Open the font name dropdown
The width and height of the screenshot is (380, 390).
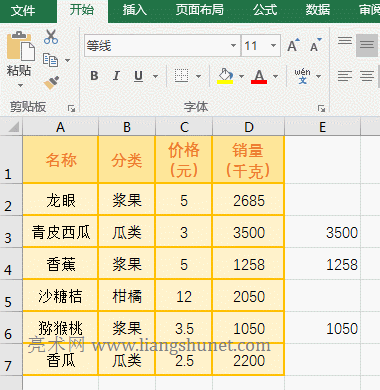(233, 45)
